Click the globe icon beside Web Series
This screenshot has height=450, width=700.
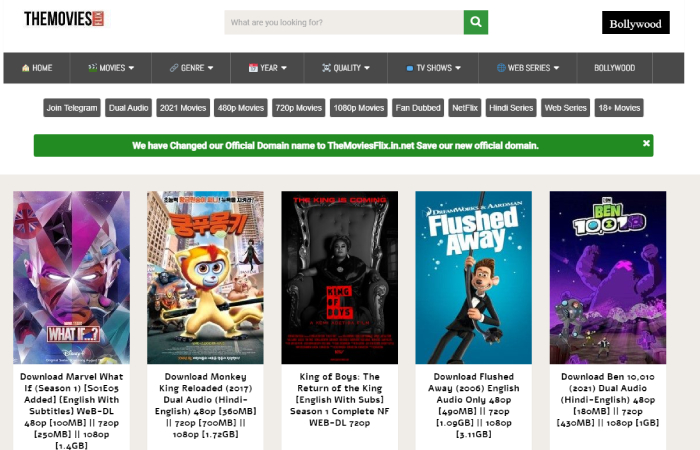pyautogui.click(x=501, y=68)
